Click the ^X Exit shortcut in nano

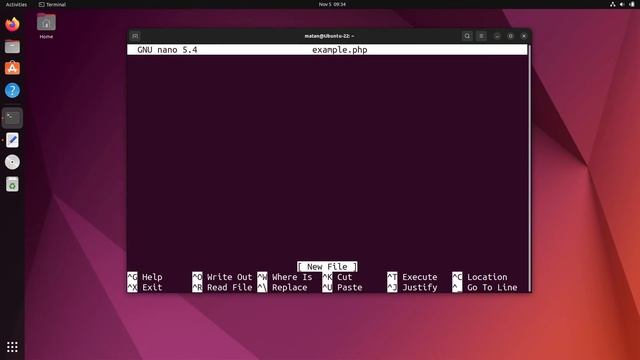coord(145,287)
